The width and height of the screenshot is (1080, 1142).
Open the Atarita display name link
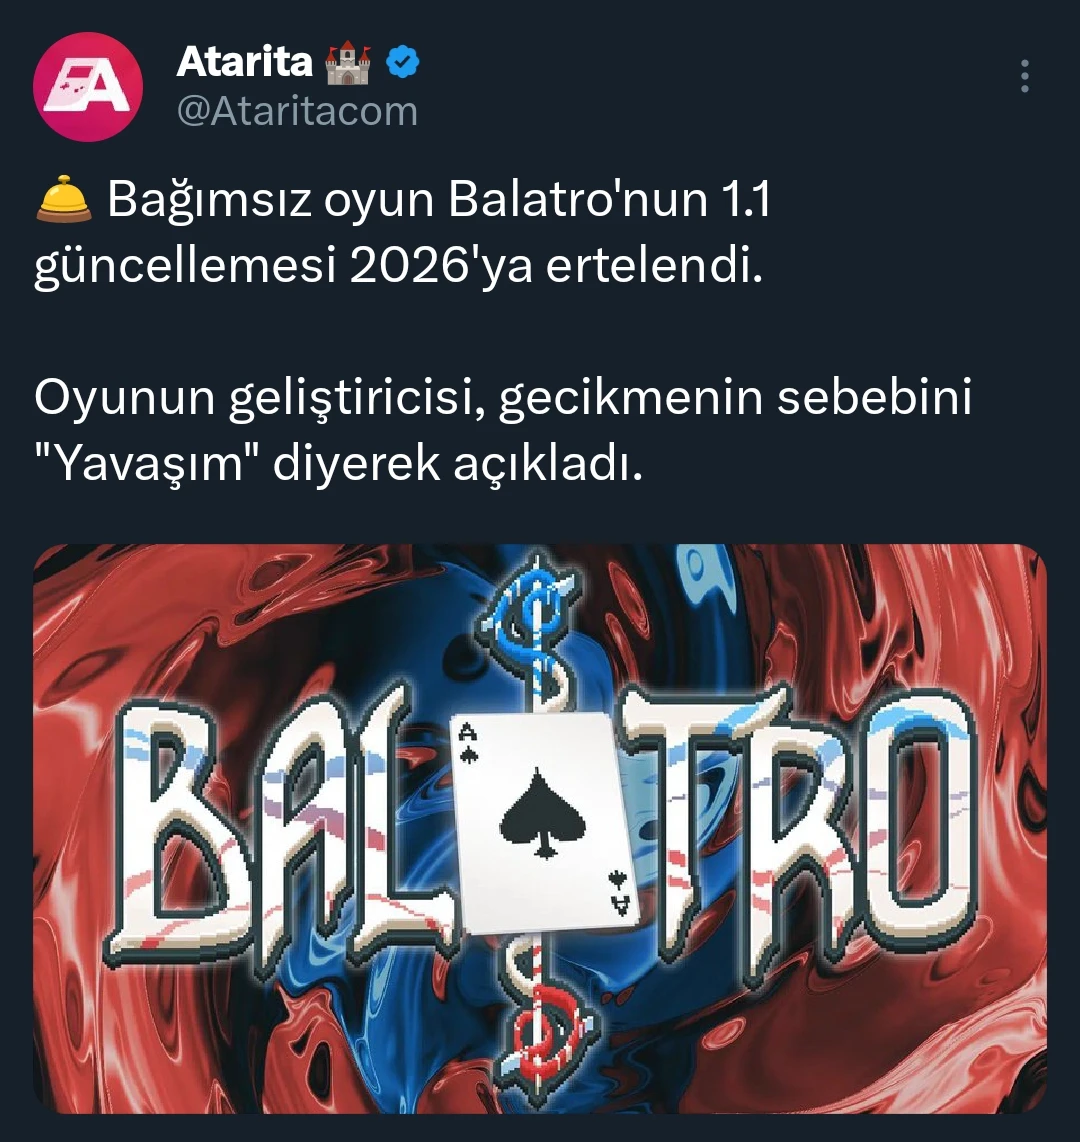(245, 62)
